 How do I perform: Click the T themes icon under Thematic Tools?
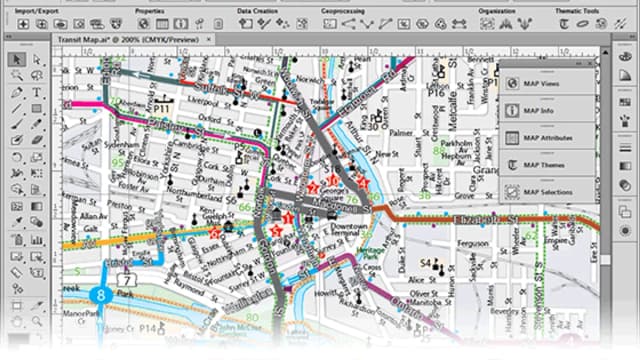[x=564, y=24]
